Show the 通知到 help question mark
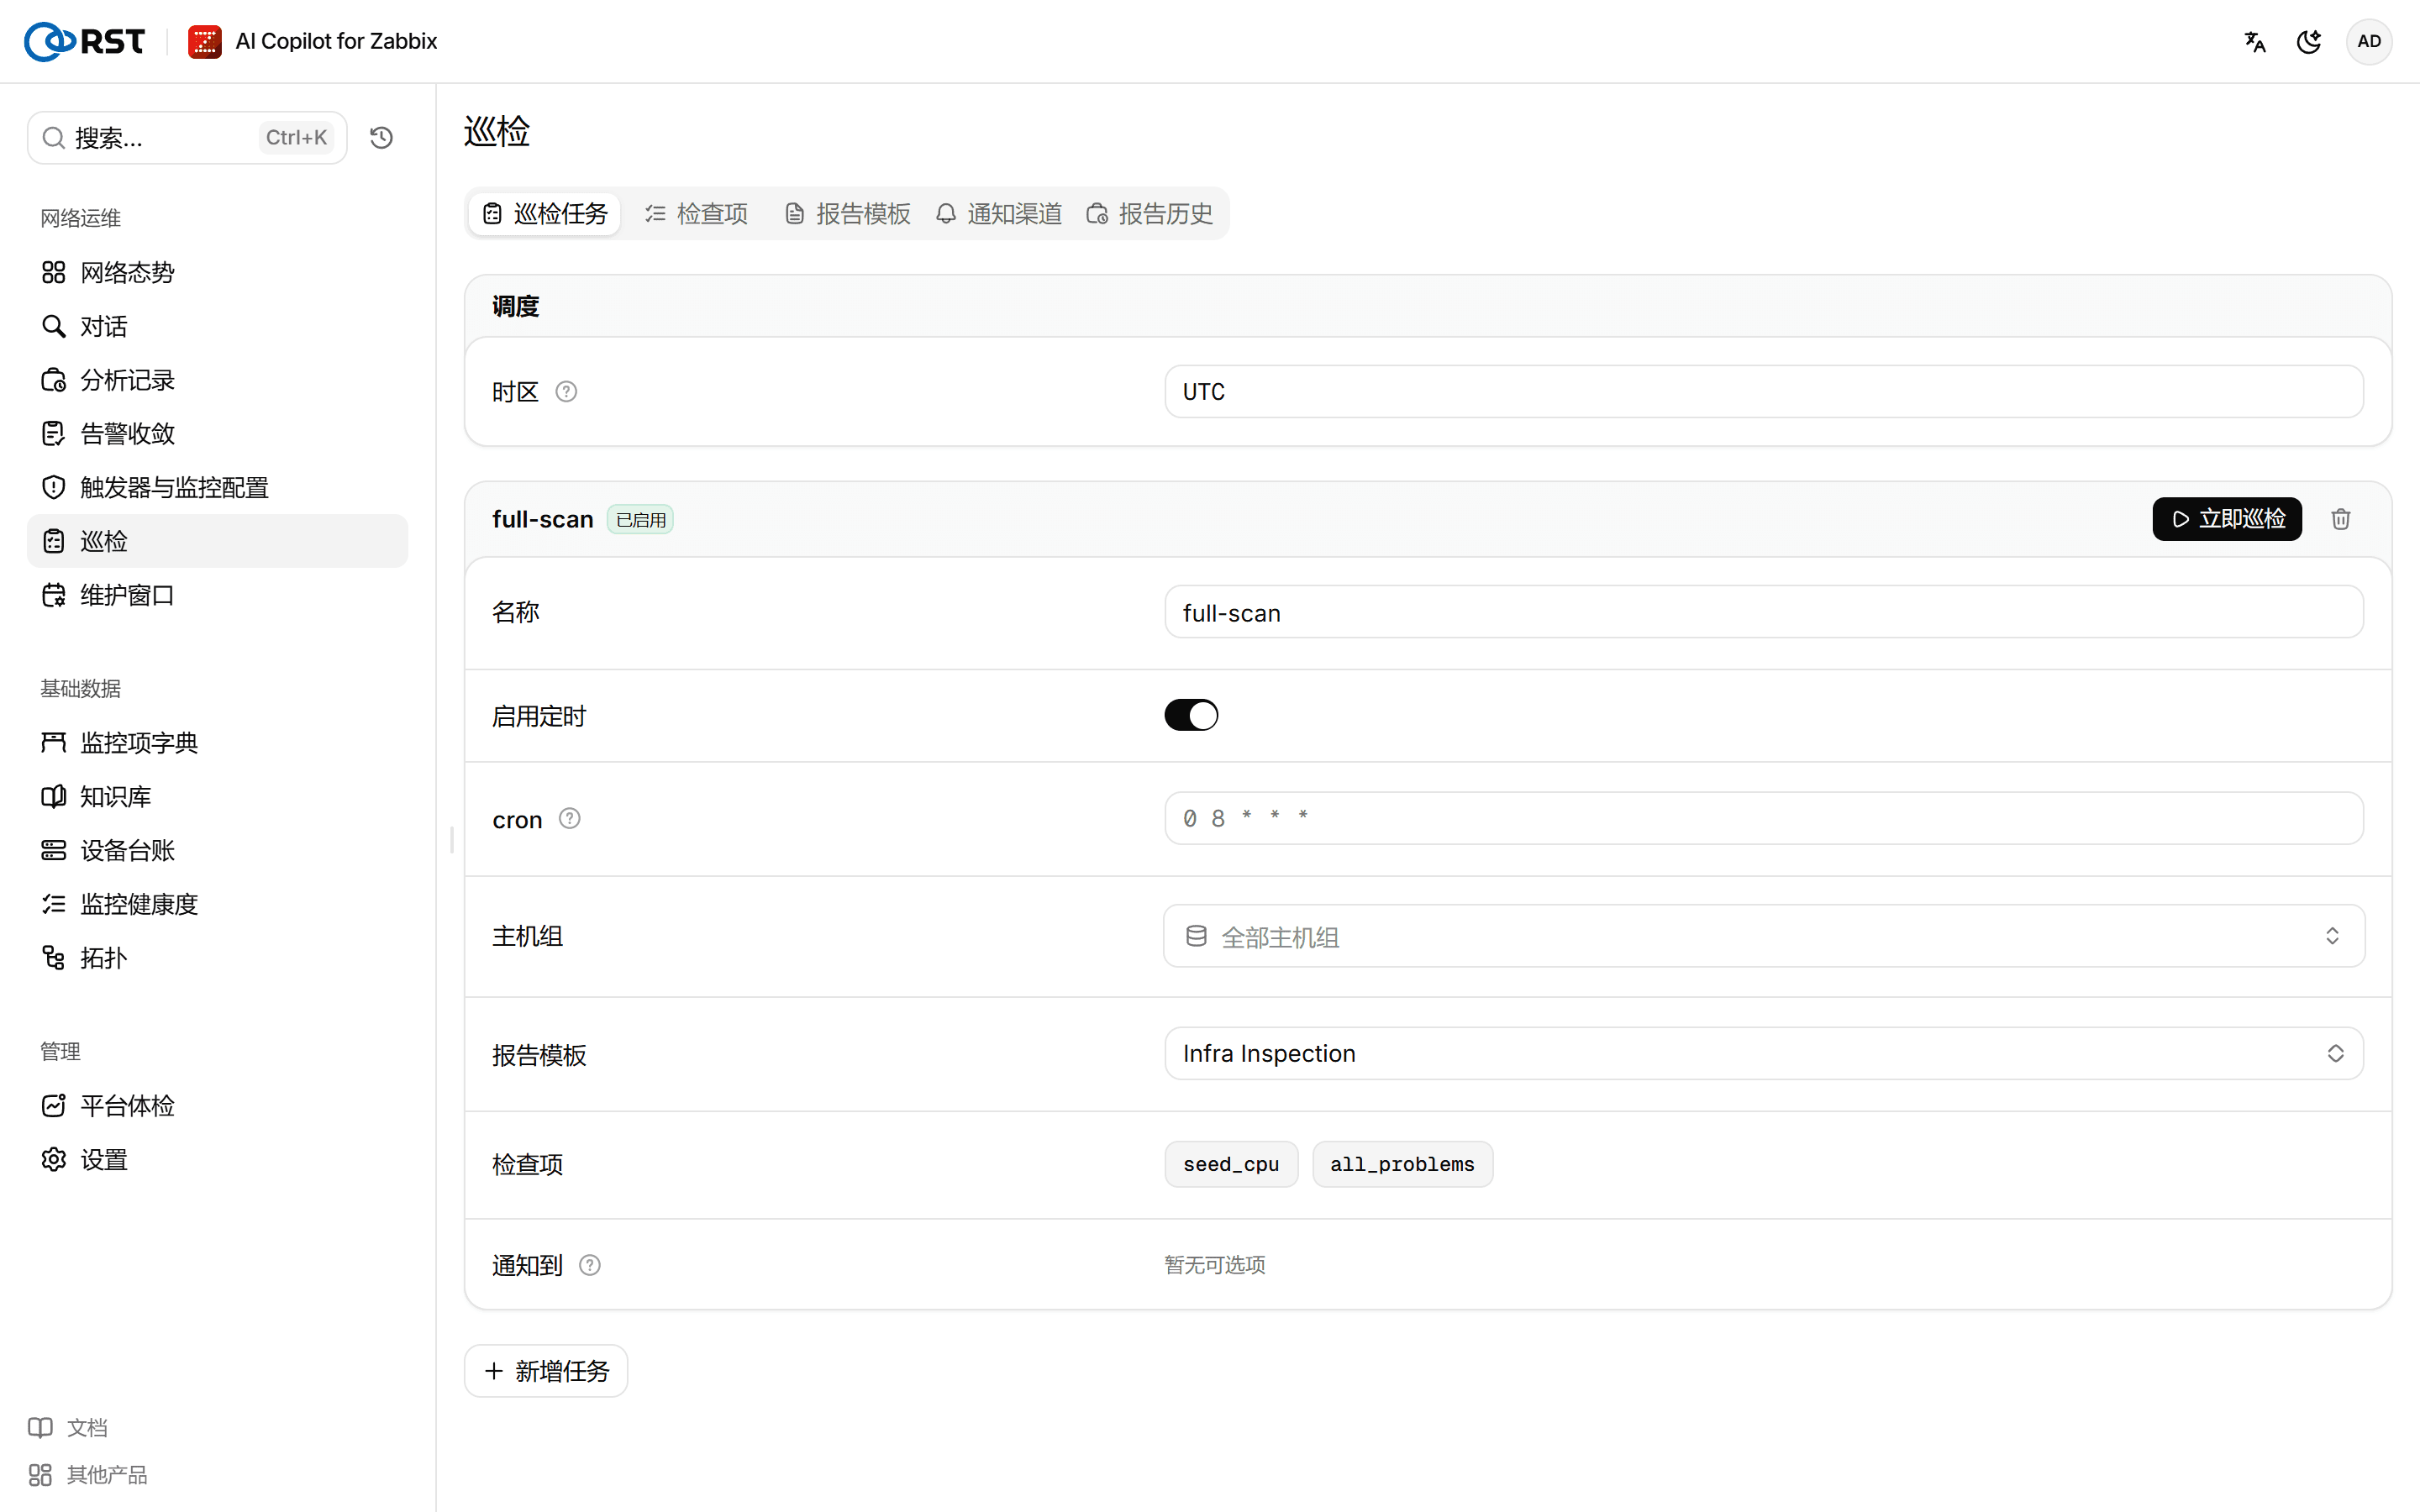 click(x=590, y=1265)
